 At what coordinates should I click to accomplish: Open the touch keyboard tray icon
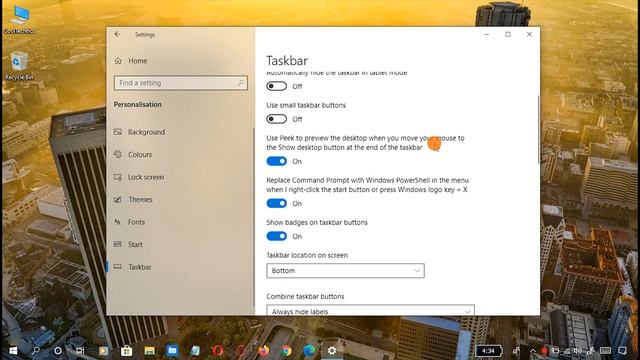coord(605,351)
